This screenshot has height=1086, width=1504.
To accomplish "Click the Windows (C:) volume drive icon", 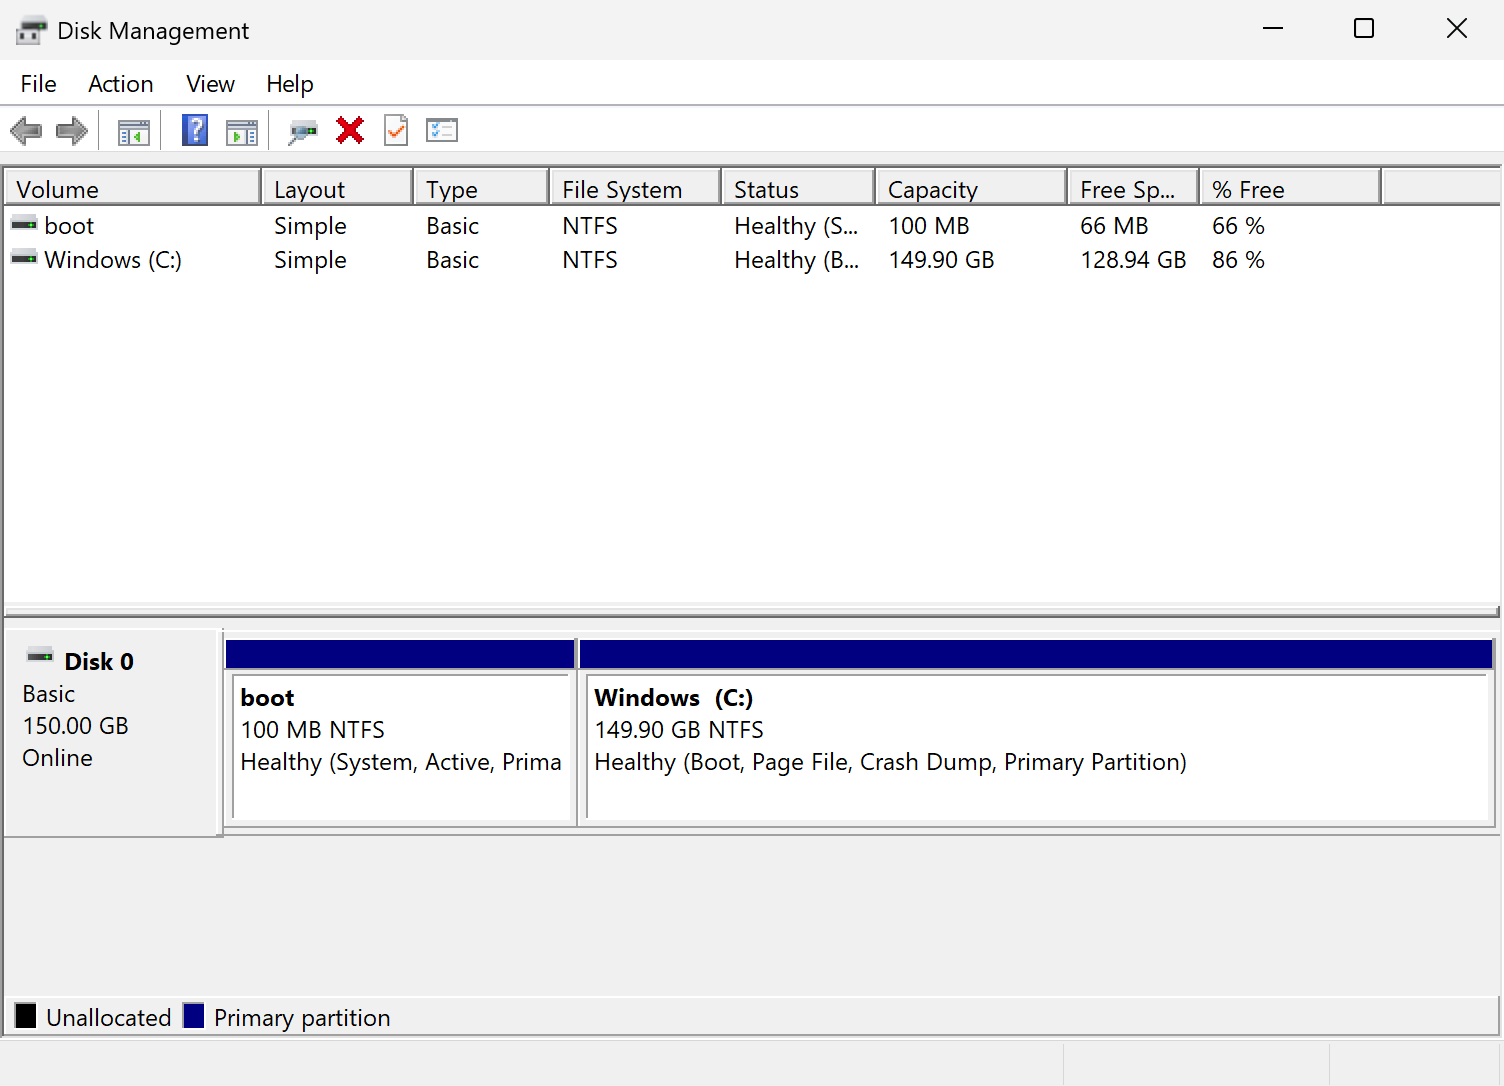I will click(x=24, y=258).
